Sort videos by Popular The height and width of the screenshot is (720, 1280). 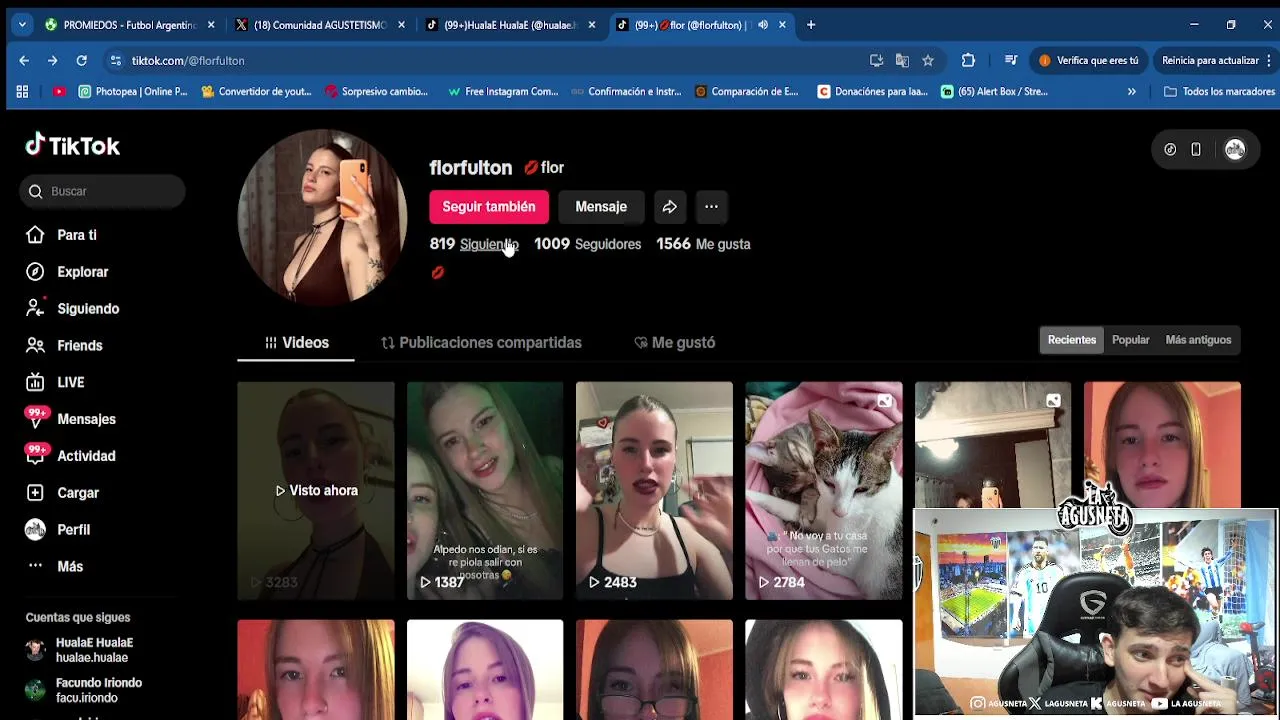(x=1131, y=340)
